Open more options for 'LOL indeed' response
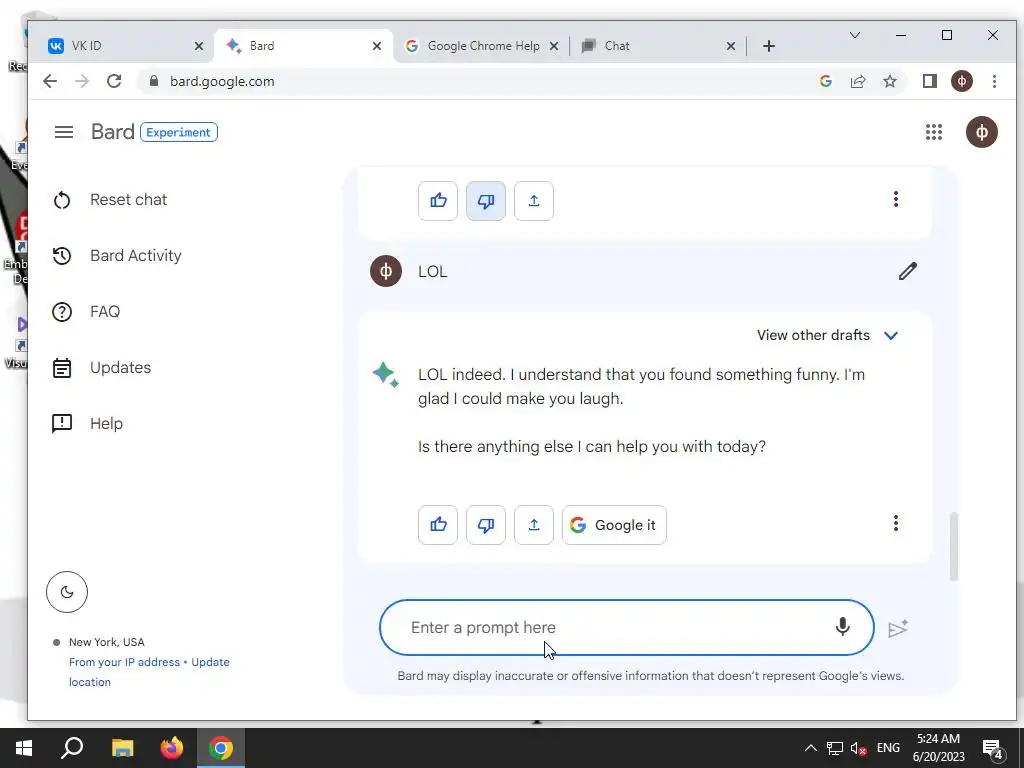This screenshot has height=768, width=1024. tap(896, 523)
